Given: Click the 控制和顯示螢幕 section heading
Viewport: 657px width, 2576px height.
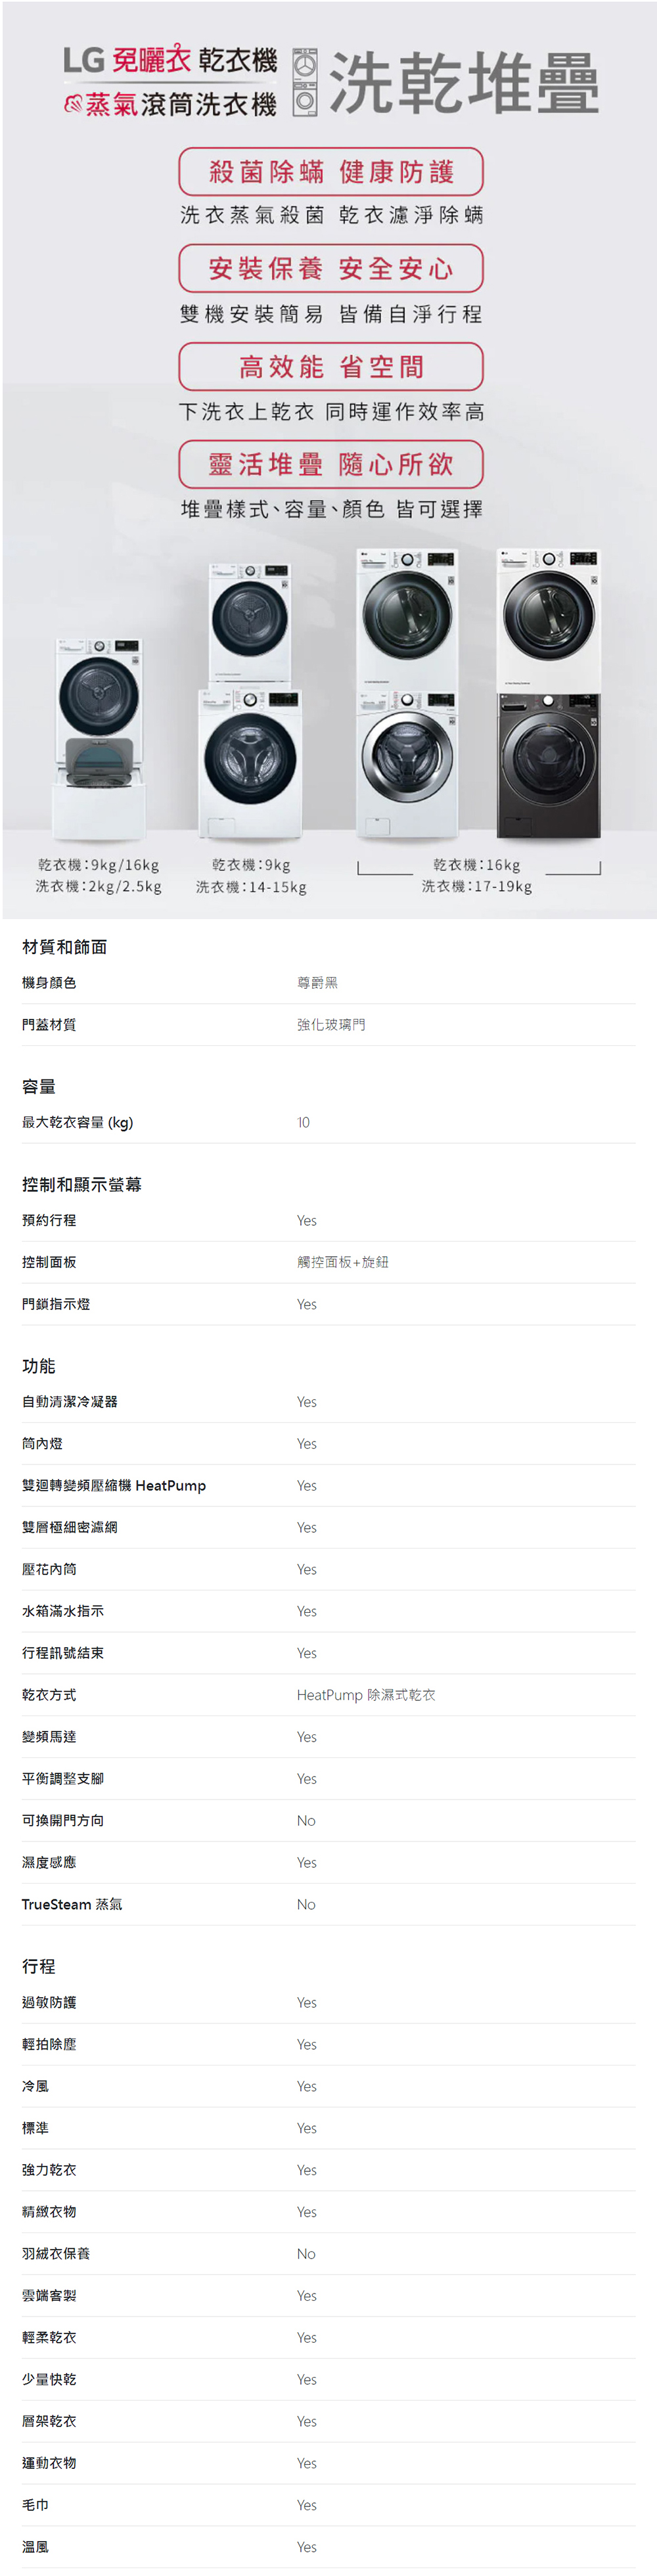Looking at the screenshot, I should tap(82, 1185).
